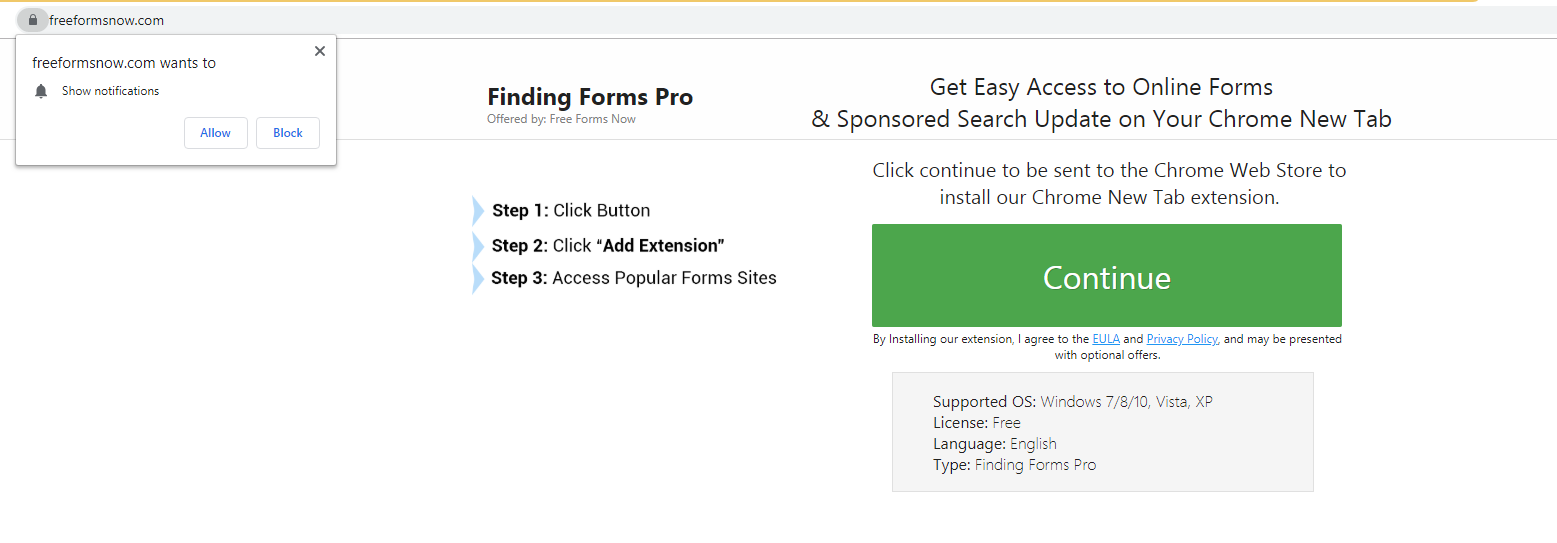The image size is (1557, 543).
Task: Block notifications from freeformsnow.com
Action: 288,133
